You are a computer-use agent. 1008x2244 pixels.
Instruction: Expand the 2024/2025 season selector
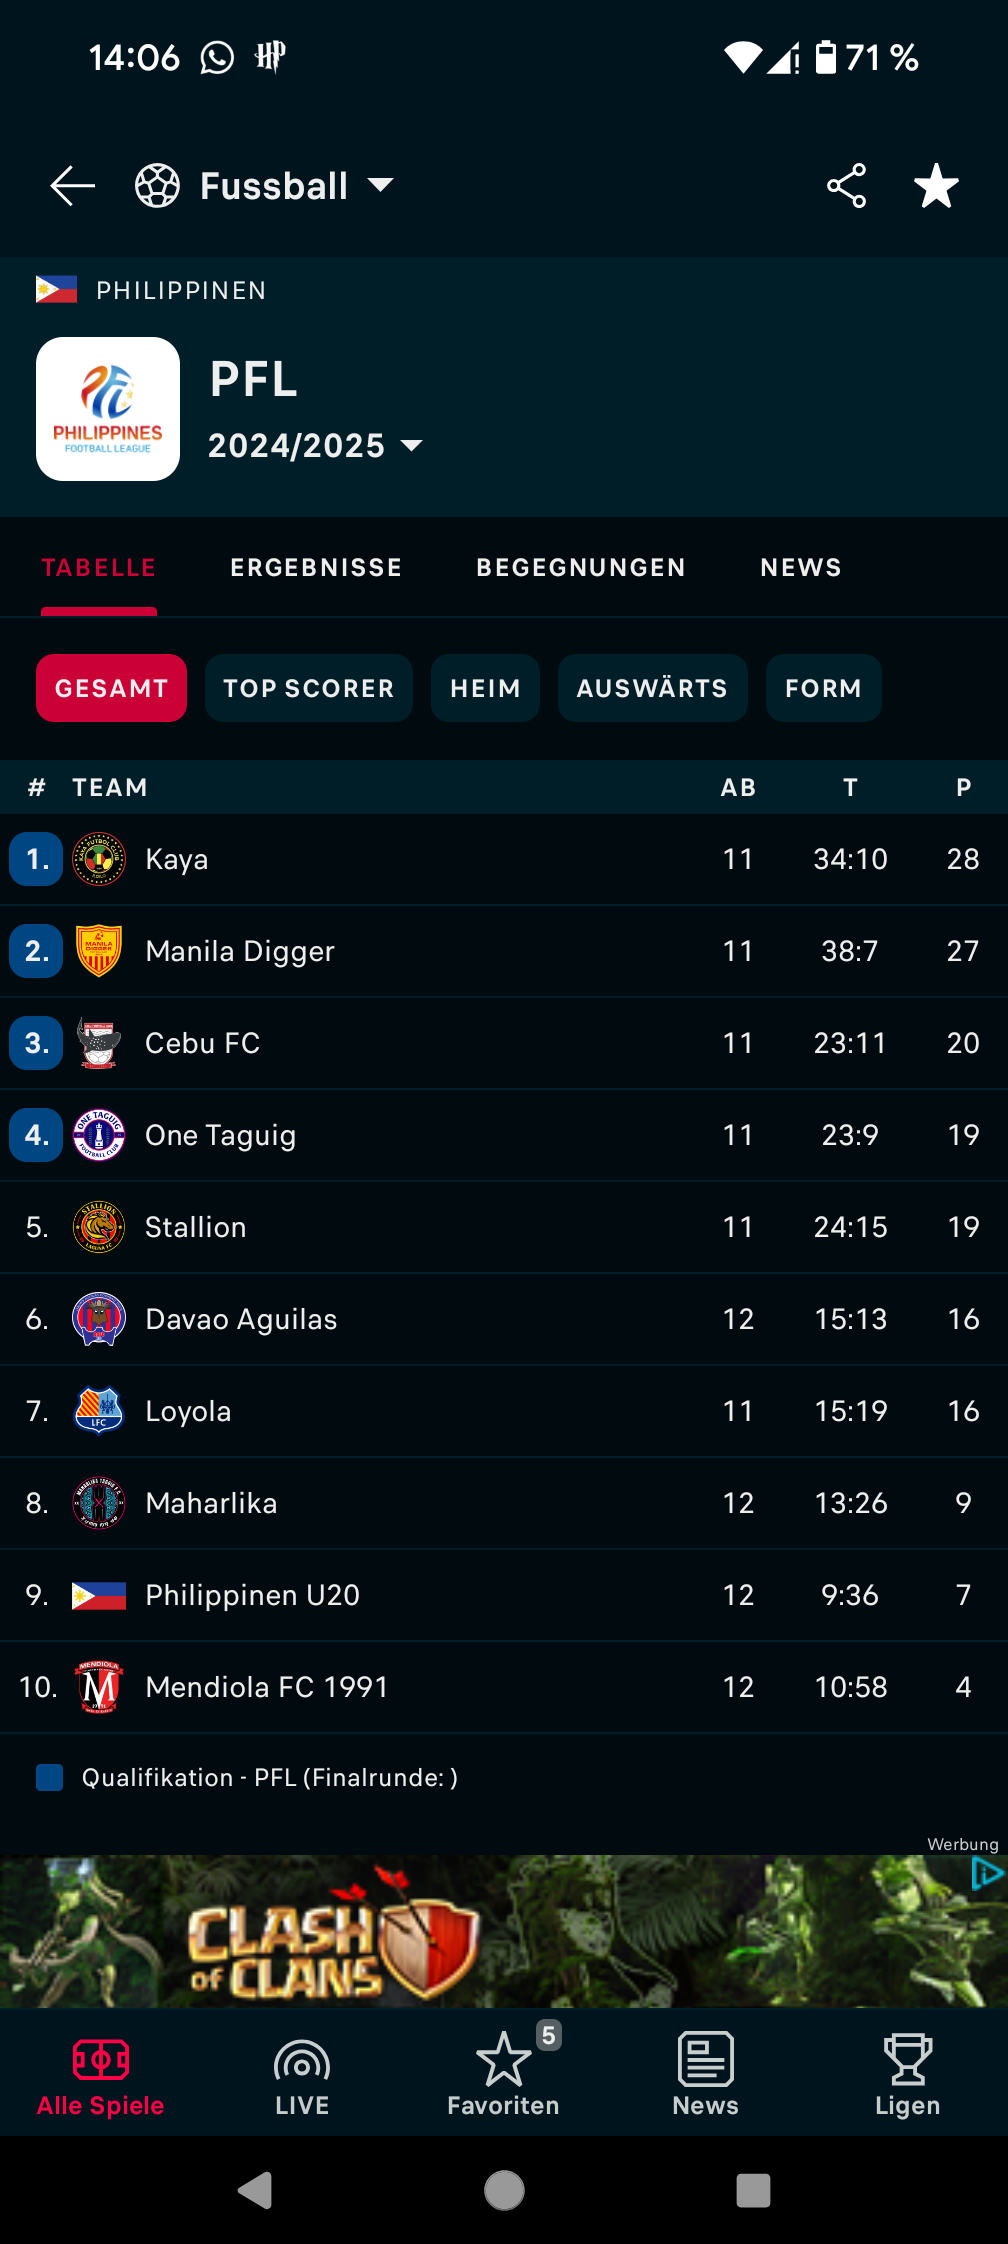[x=315, y=445]
